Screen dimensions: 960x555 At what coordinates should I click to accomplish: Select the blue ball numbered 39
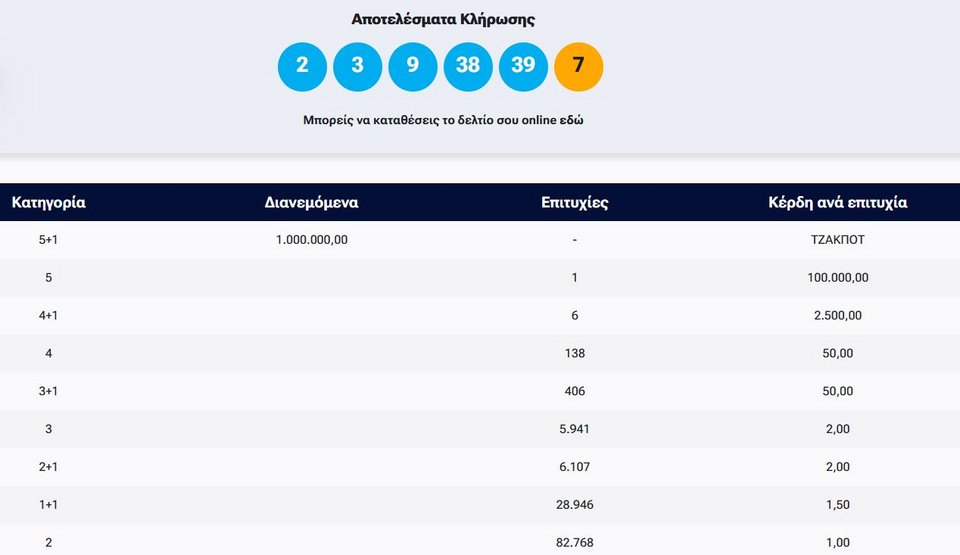(x=523, y=66)
